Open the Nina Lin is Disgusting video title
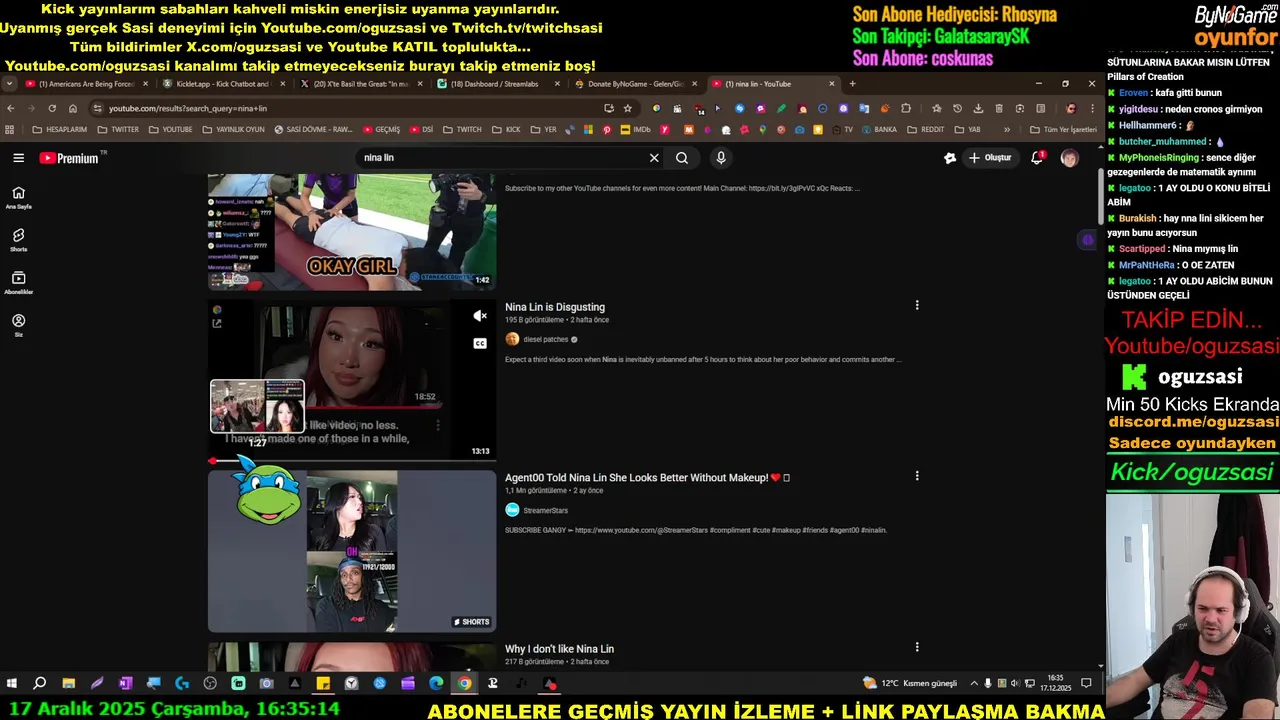 [555, 307]
